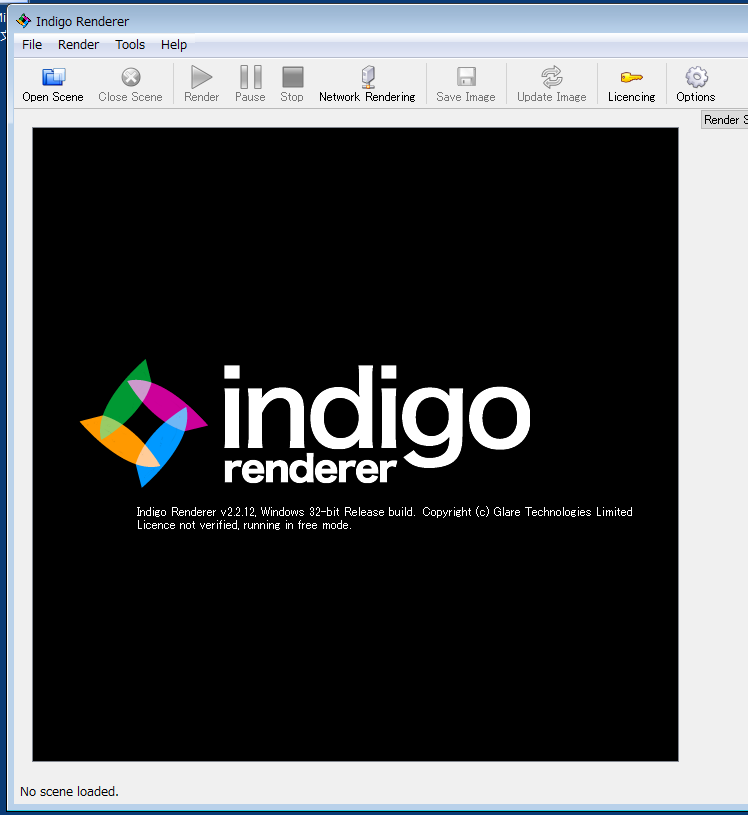
Task: Click the 'Licence not verified' message line
Action: pyautogui.click(x=244, y=525)
